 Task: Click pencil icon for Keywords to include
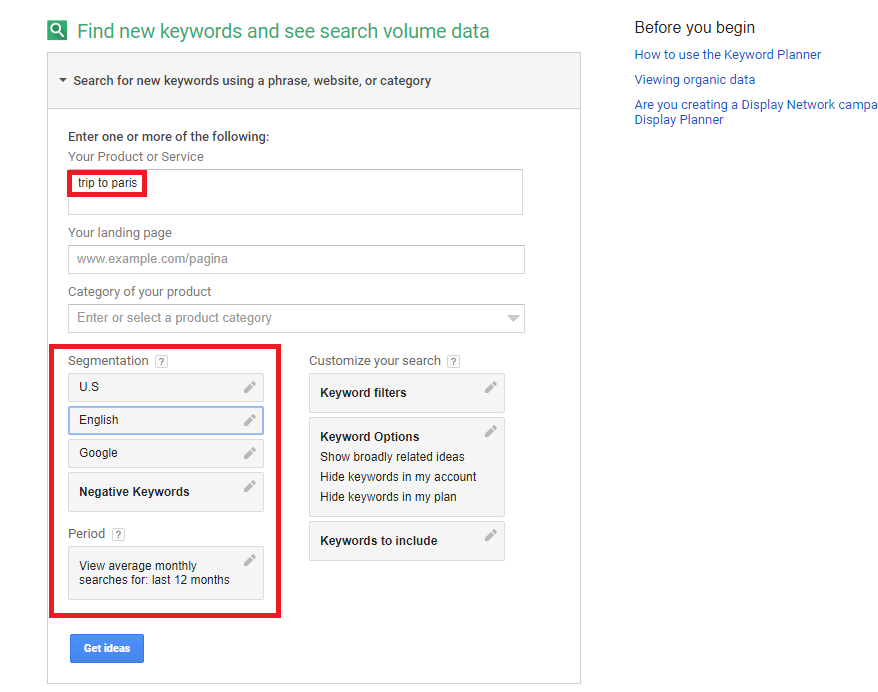(x=491, y=535)
